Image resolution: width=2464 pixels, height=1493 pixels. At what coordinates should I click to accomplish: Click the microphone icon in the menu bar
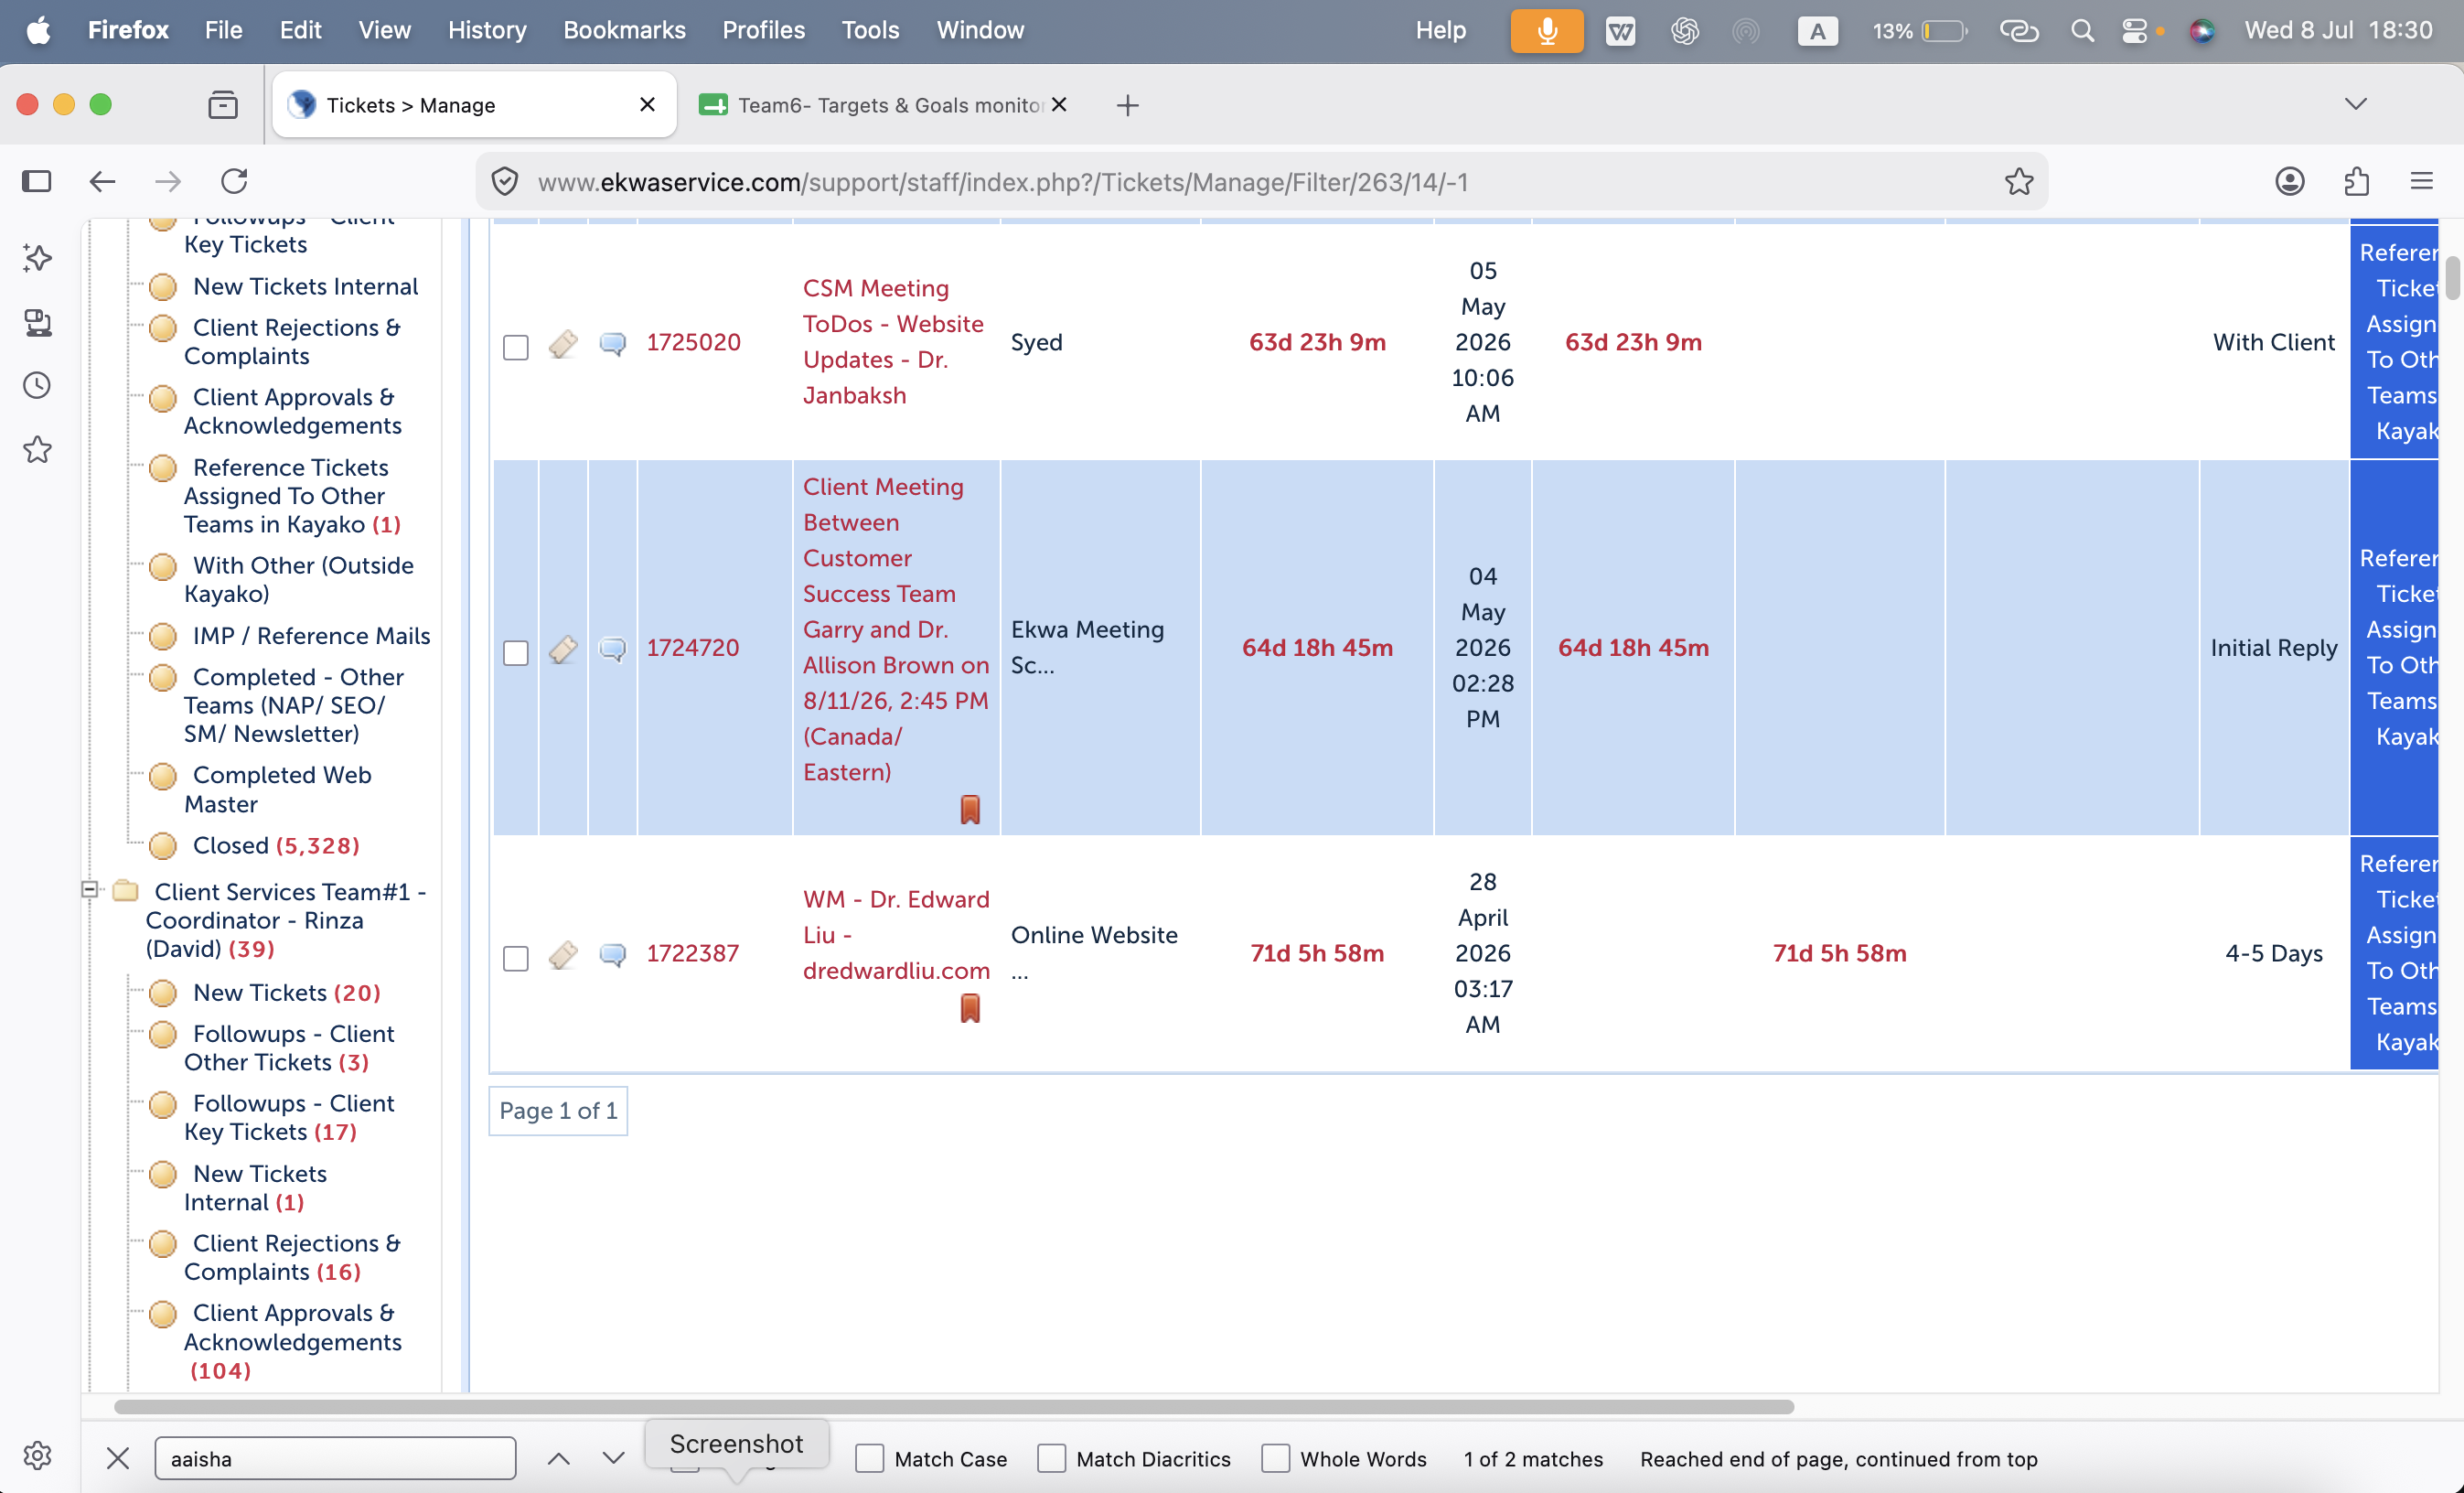point(1546,30)
